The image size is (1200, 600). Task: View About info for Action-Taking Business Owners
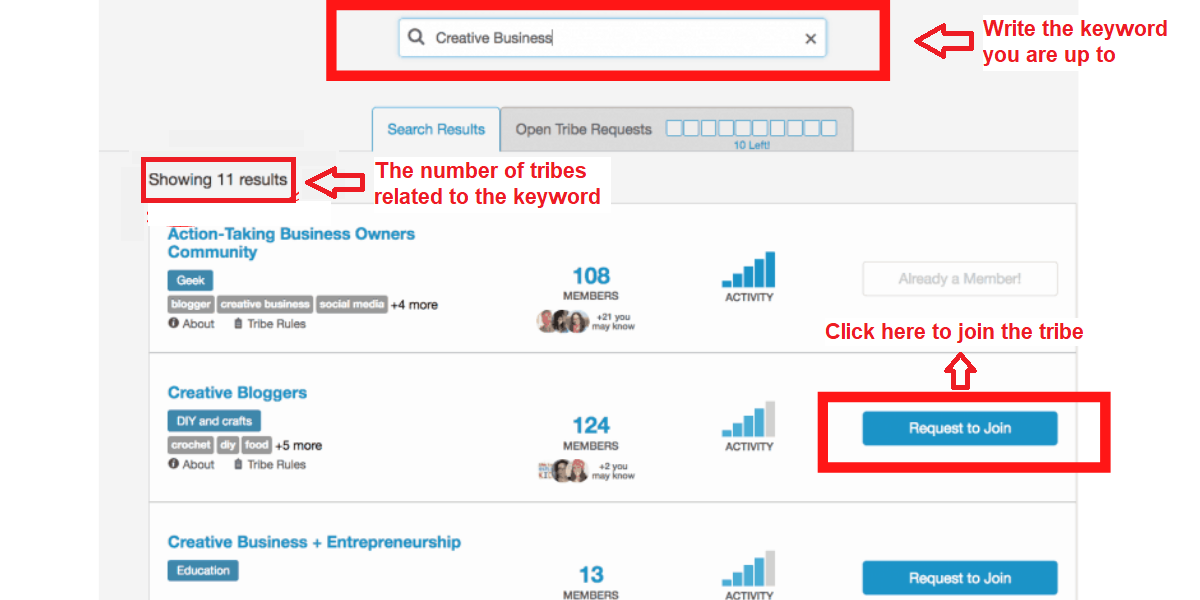(191, 324)
